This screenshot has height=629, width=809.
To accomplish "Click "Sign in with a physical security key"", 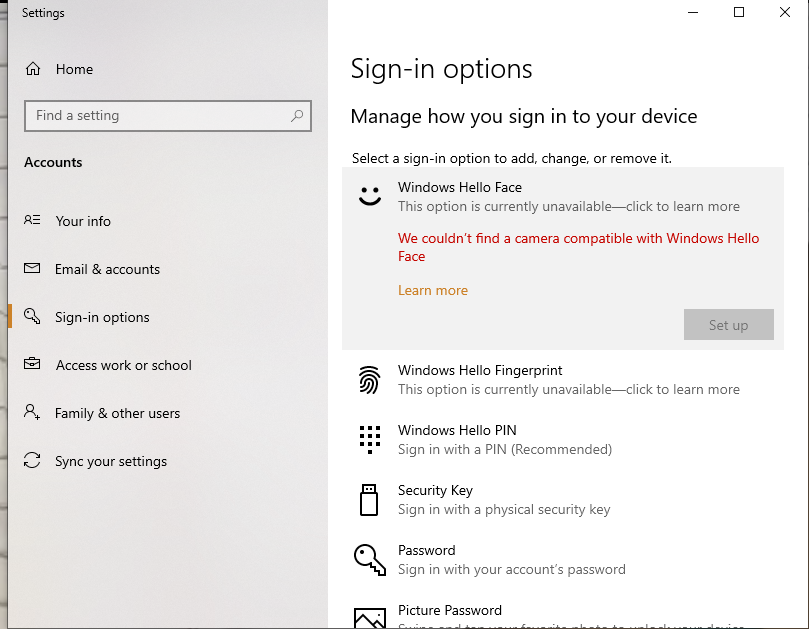I will (504, 510).
